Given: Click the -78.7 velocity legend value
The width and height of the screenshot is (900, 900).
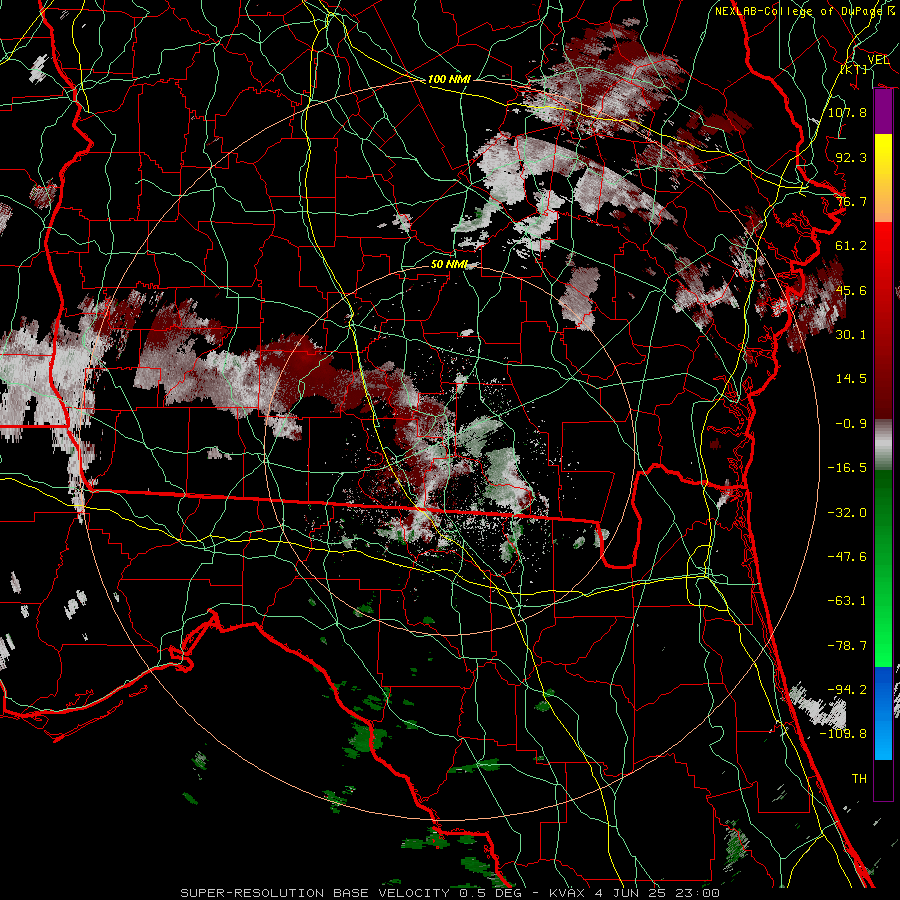Looking at the screenshot, I should point(847,646).
